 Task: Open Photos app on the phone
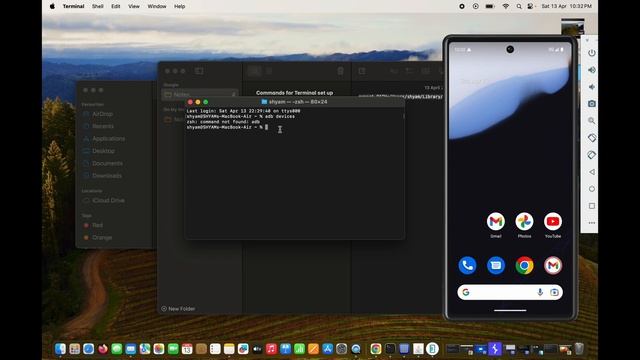click(524, 222)
